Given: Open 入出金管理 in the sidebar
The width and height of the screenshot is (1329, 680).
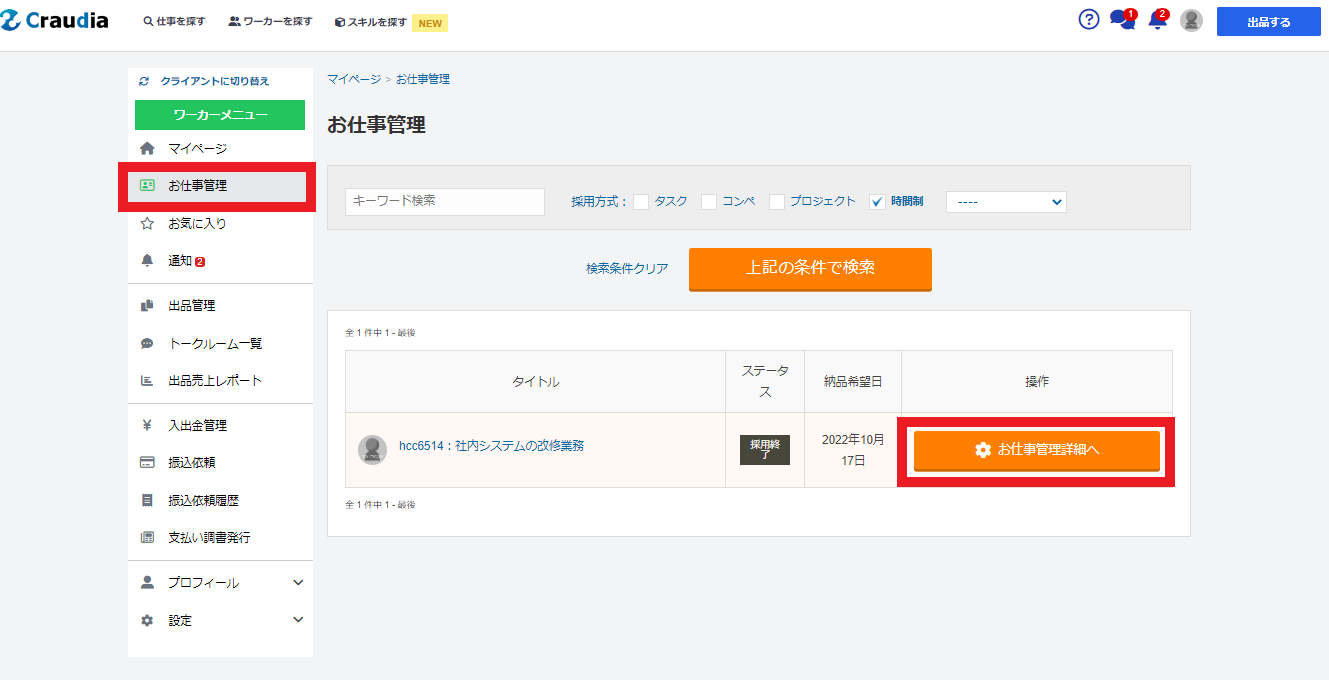Looking at the screenshot, I should click(197, 426).
